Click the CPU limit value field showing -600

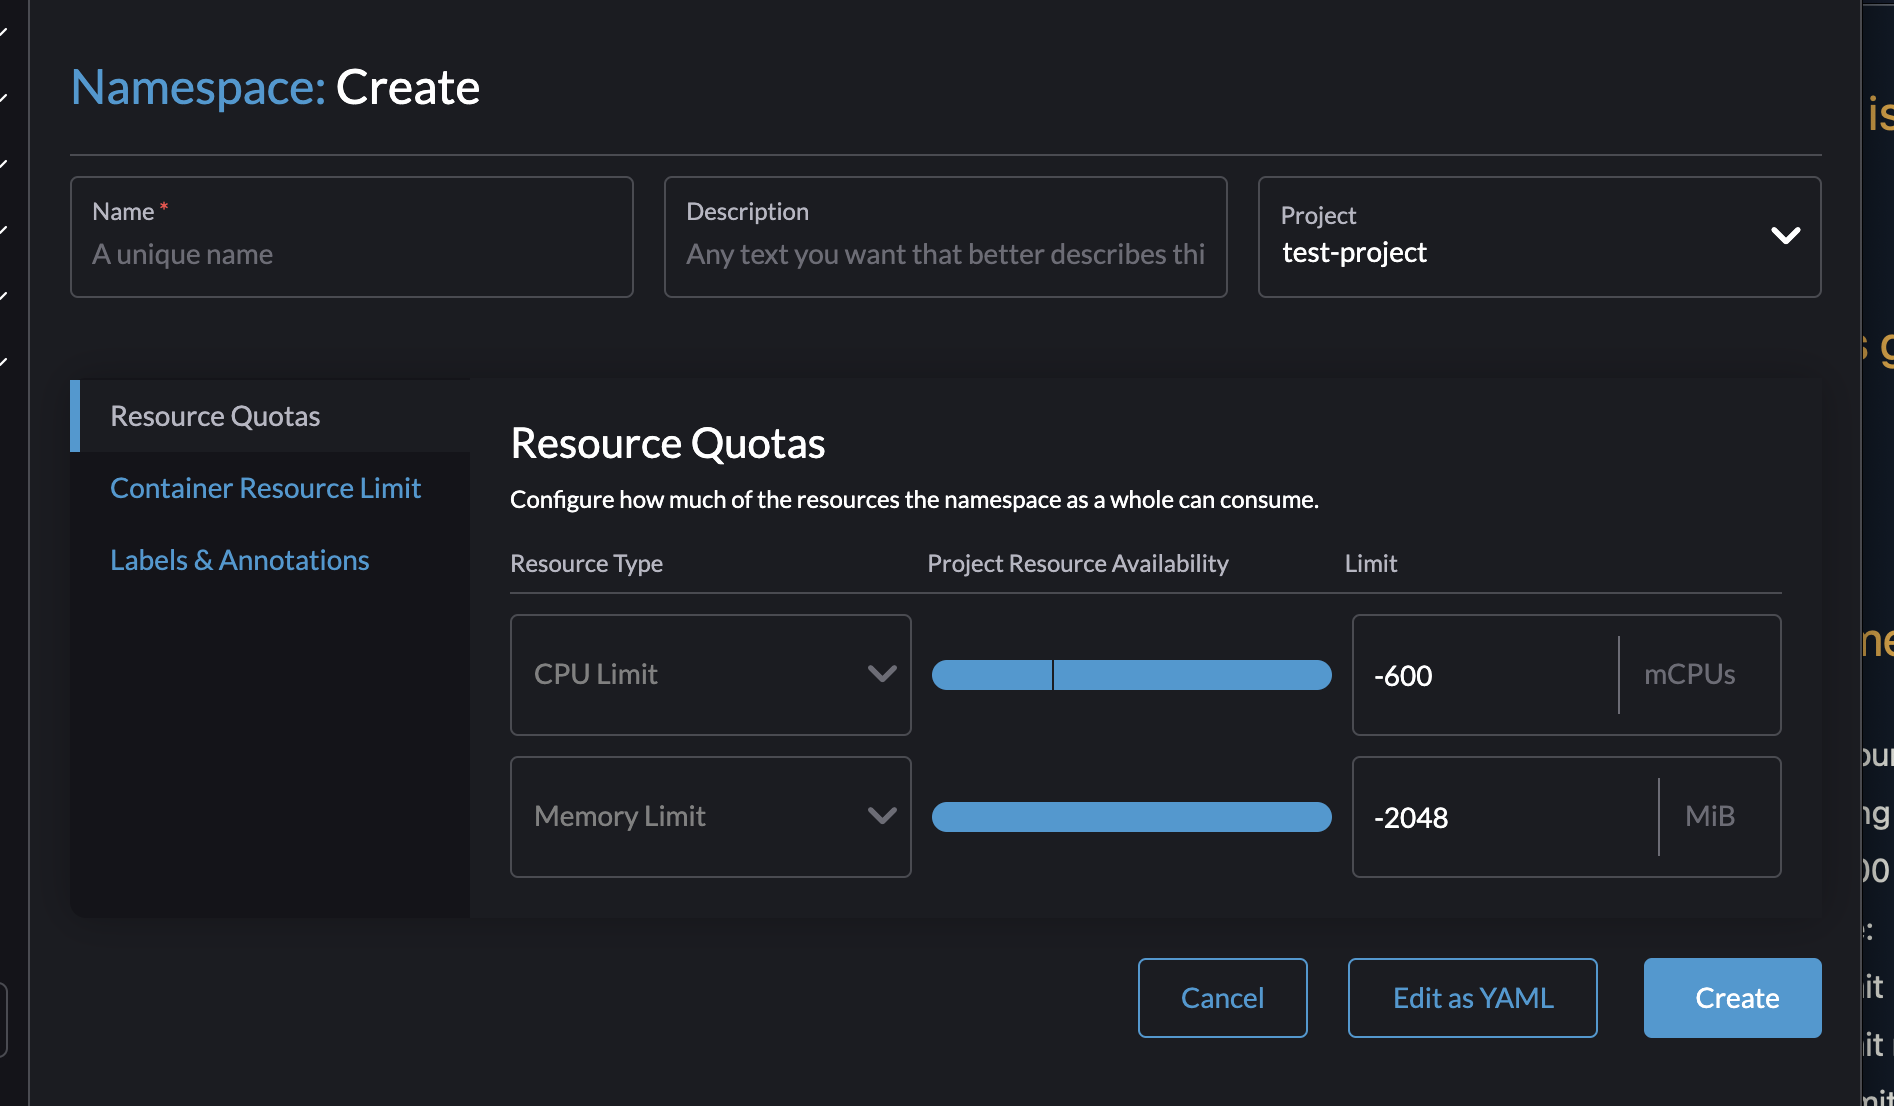coord(1485,676)
